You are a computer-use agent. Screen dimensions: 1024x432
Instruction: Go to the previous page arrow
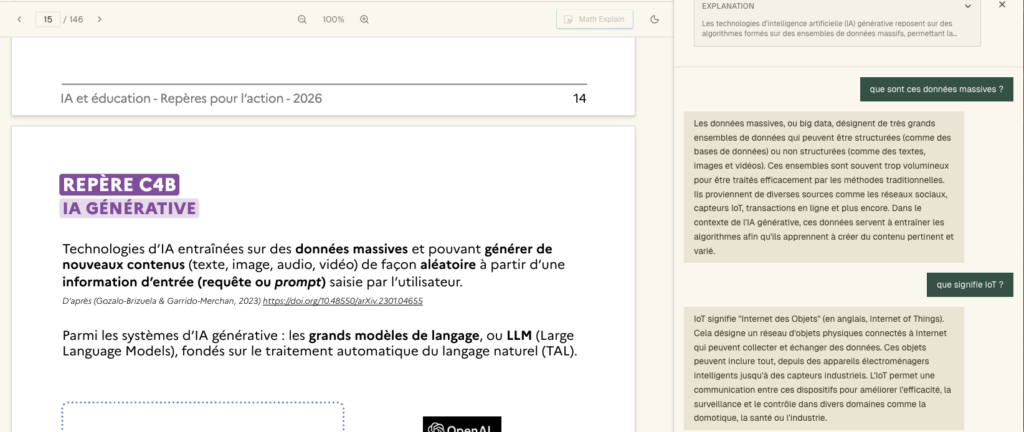[19, 20]
